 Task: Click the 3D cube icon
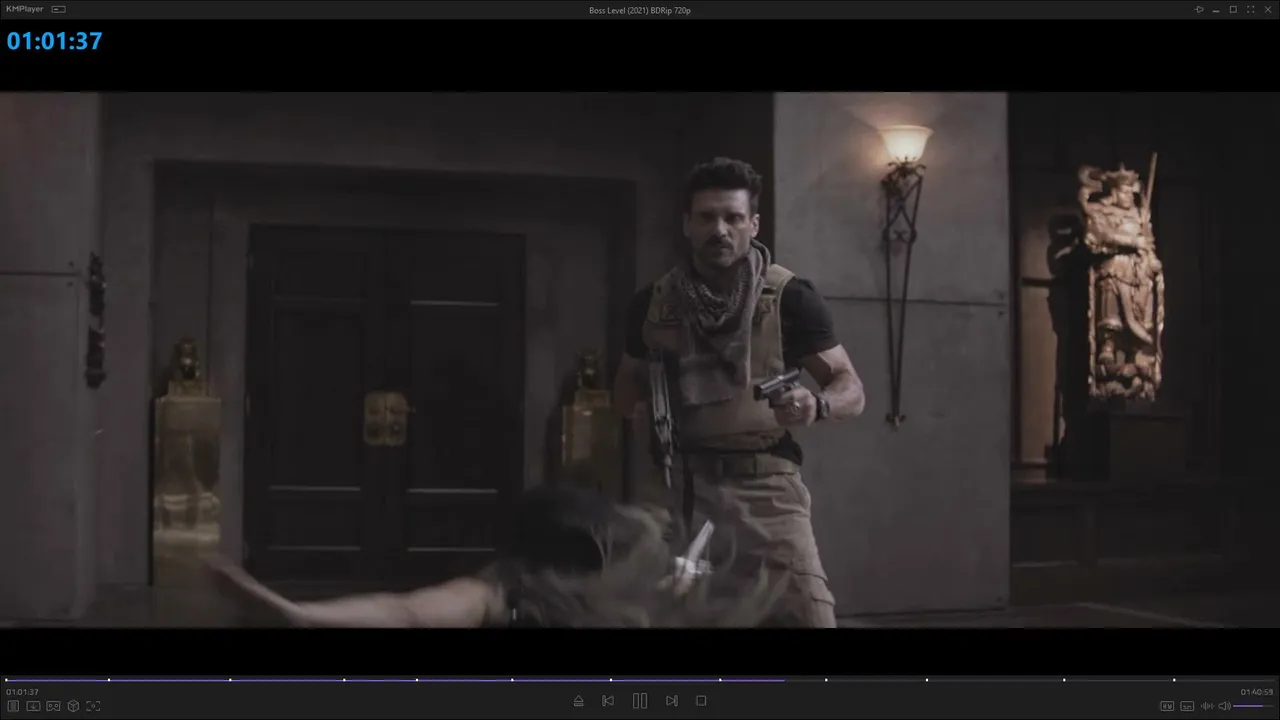click(73, 706)
